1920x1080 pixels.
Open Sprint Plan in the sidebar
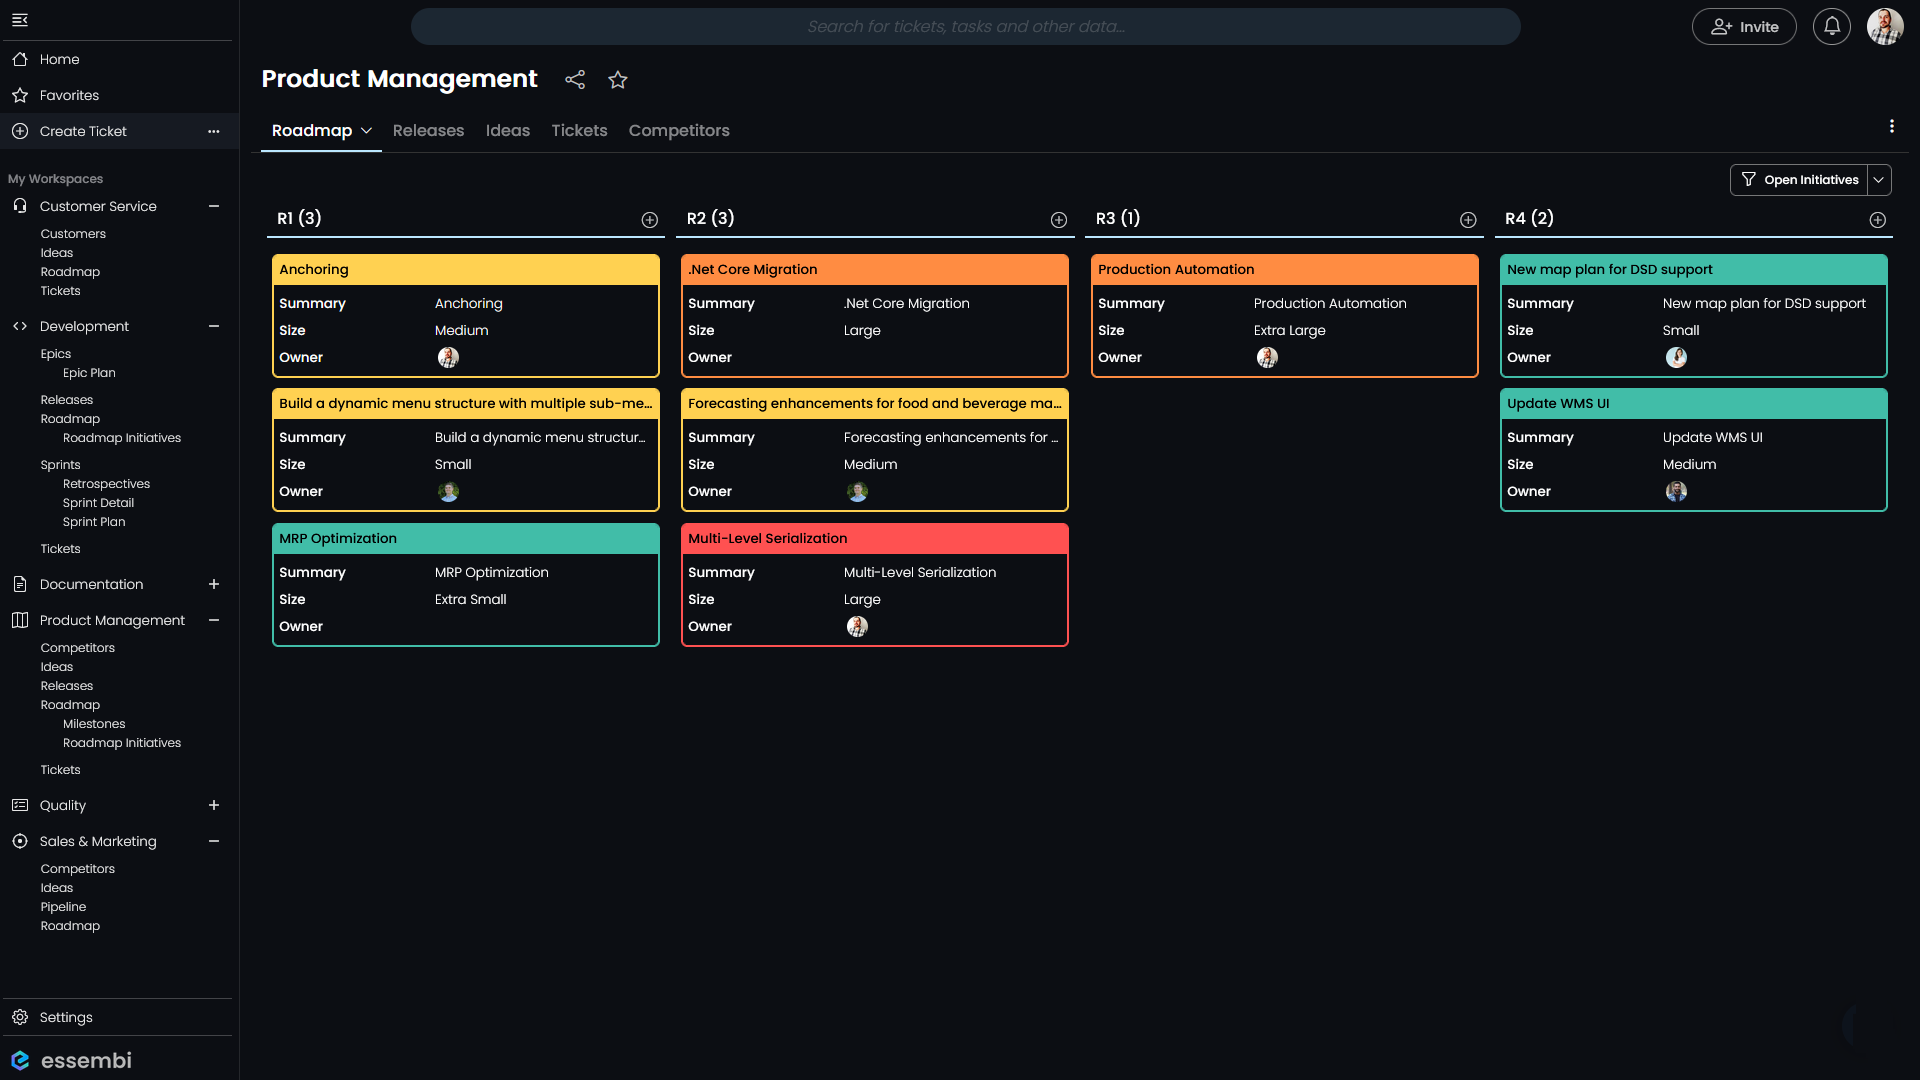pos(94,522)
